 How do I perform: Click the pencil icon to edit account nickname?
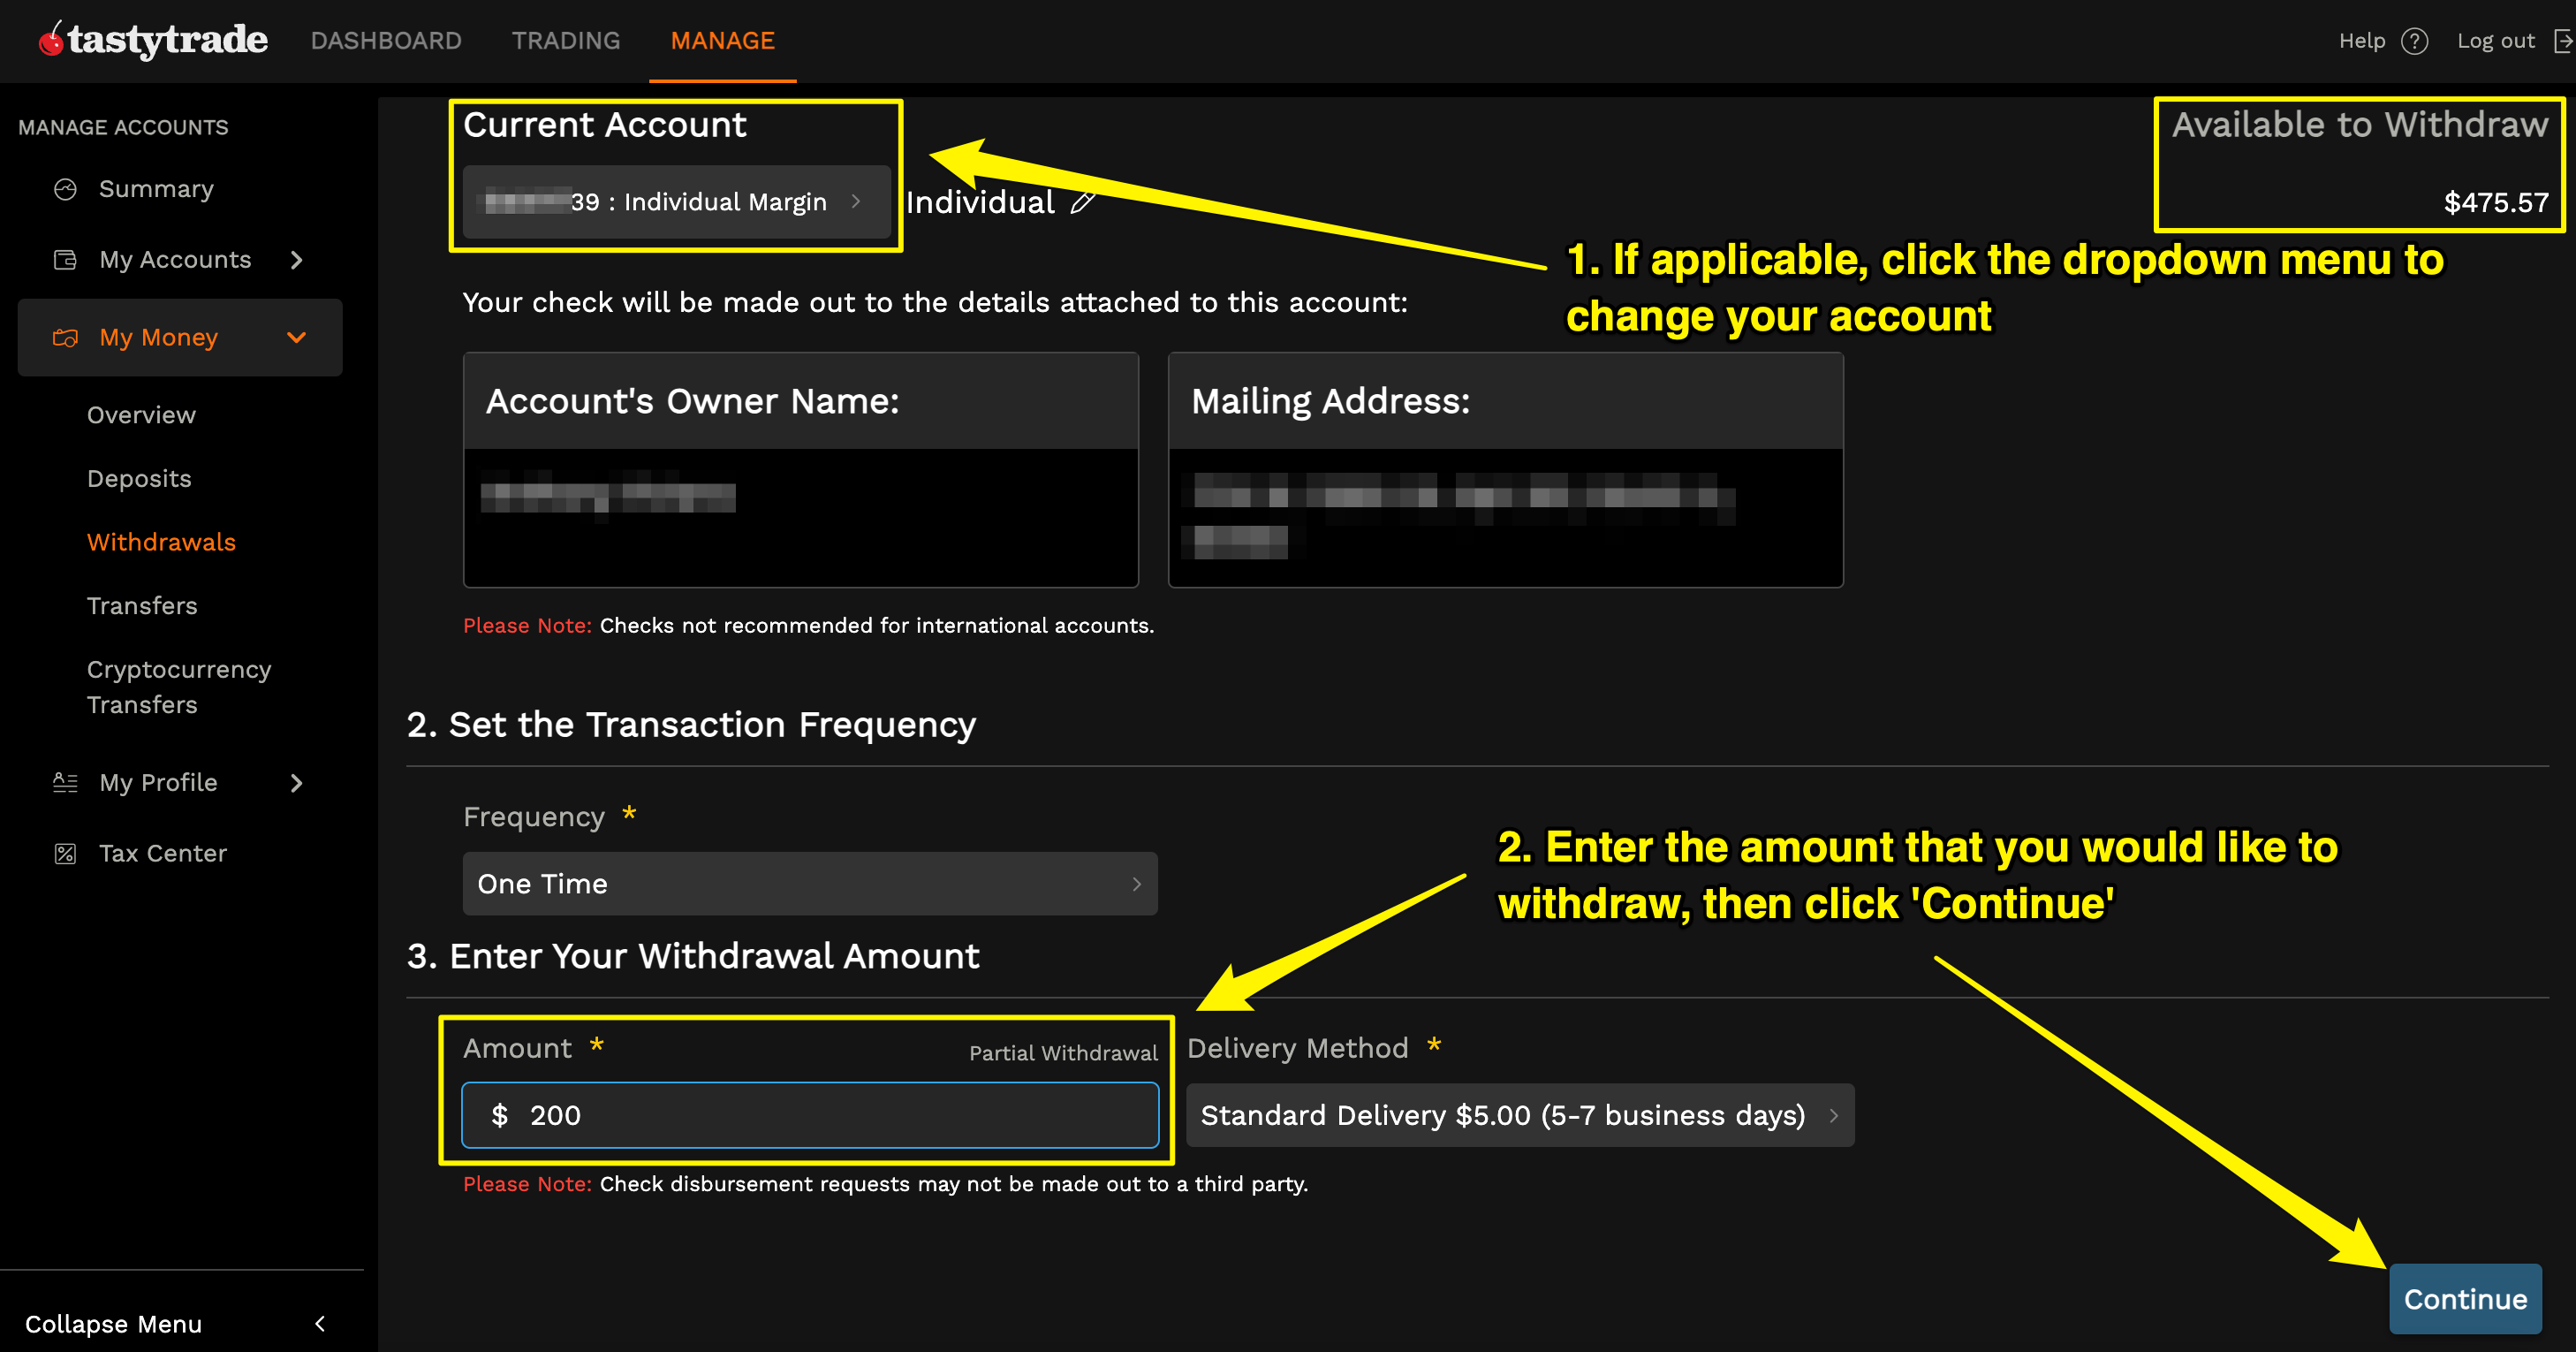click(1083, 202)
